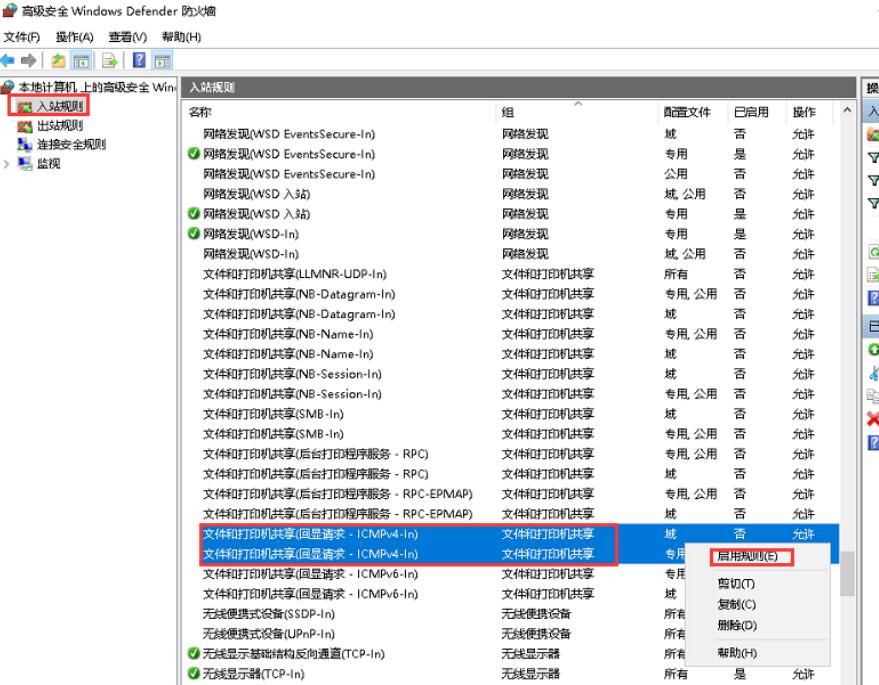Viewport: 879px width, 685px height.
Task: Select 入站规则 in the left tree
Action: click(x=60, y=107)
